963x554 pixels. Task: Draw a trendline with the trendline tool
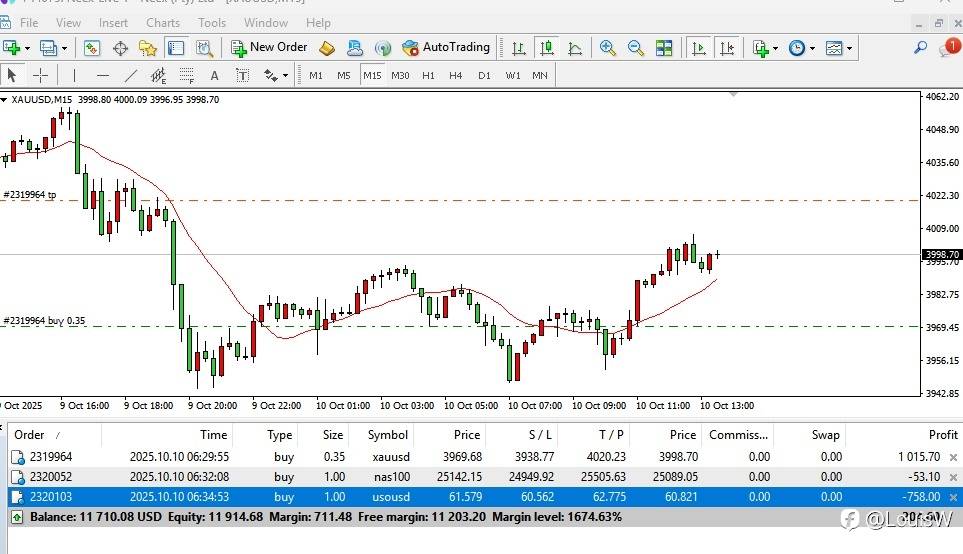click(x=131, y=75)
